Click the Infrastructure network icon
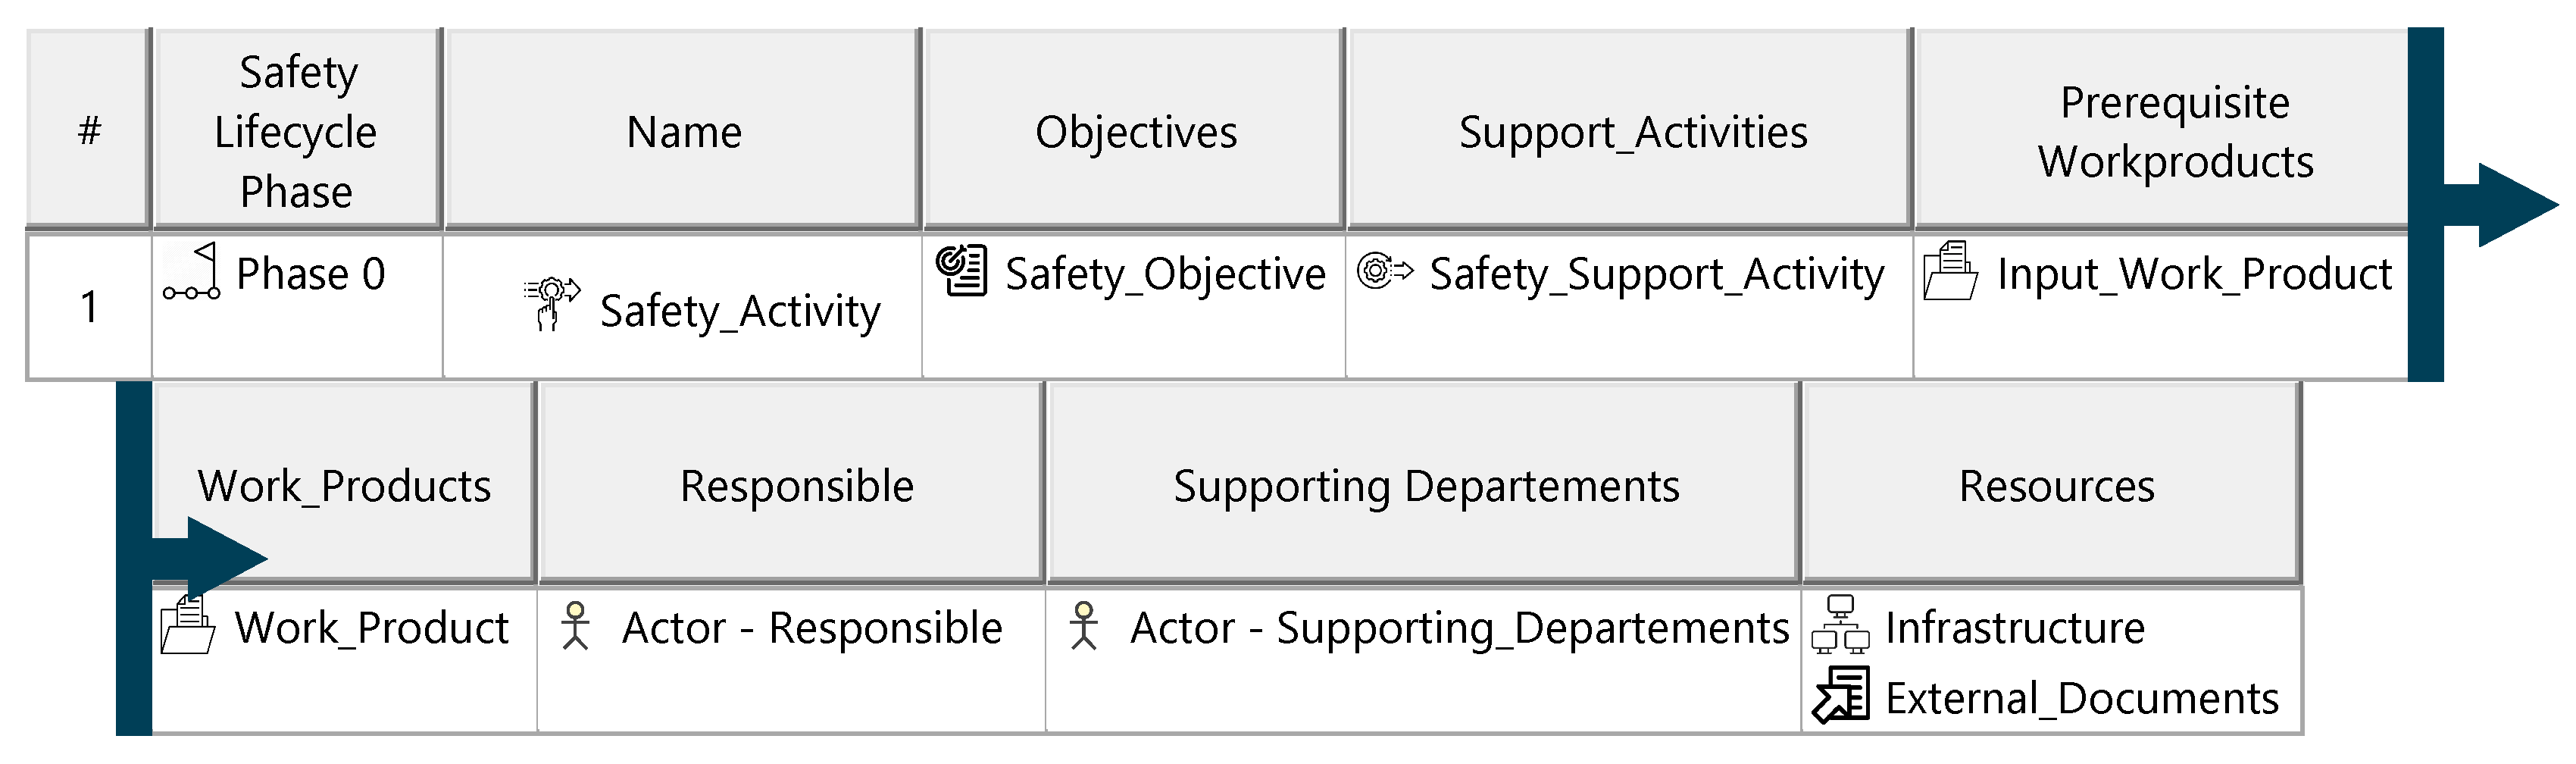This screenshot has width=2576, height=764. (1840, 625)
